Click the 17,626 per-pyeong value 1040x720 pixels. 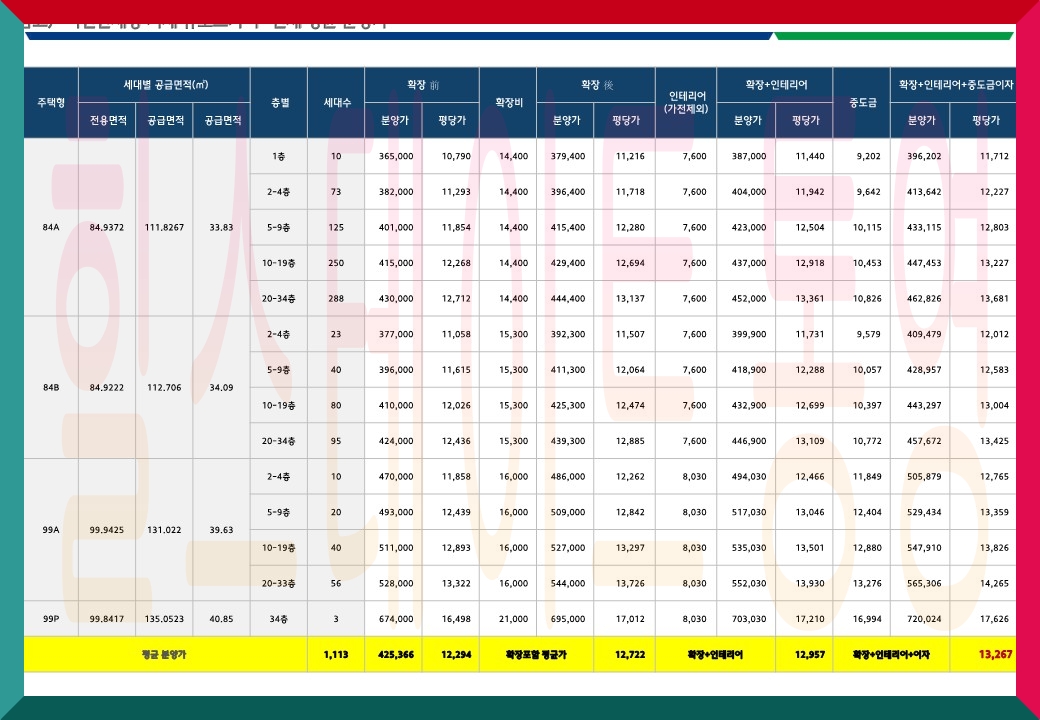pos(994,619)
